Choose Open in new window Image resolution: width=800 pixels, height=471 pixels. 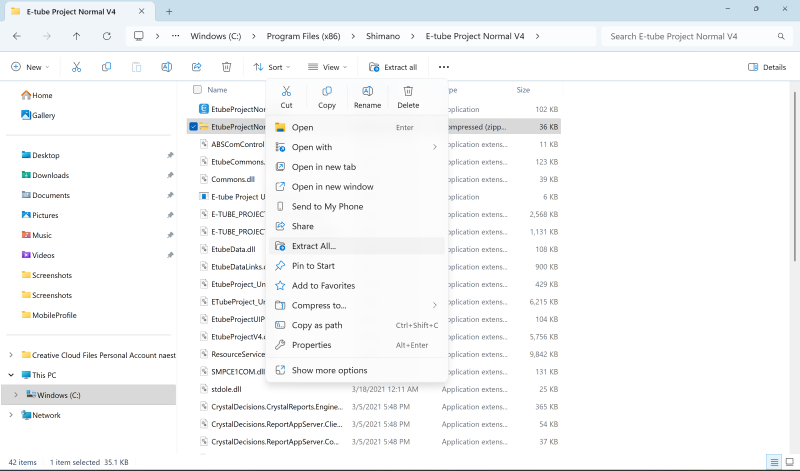point(356,187)
